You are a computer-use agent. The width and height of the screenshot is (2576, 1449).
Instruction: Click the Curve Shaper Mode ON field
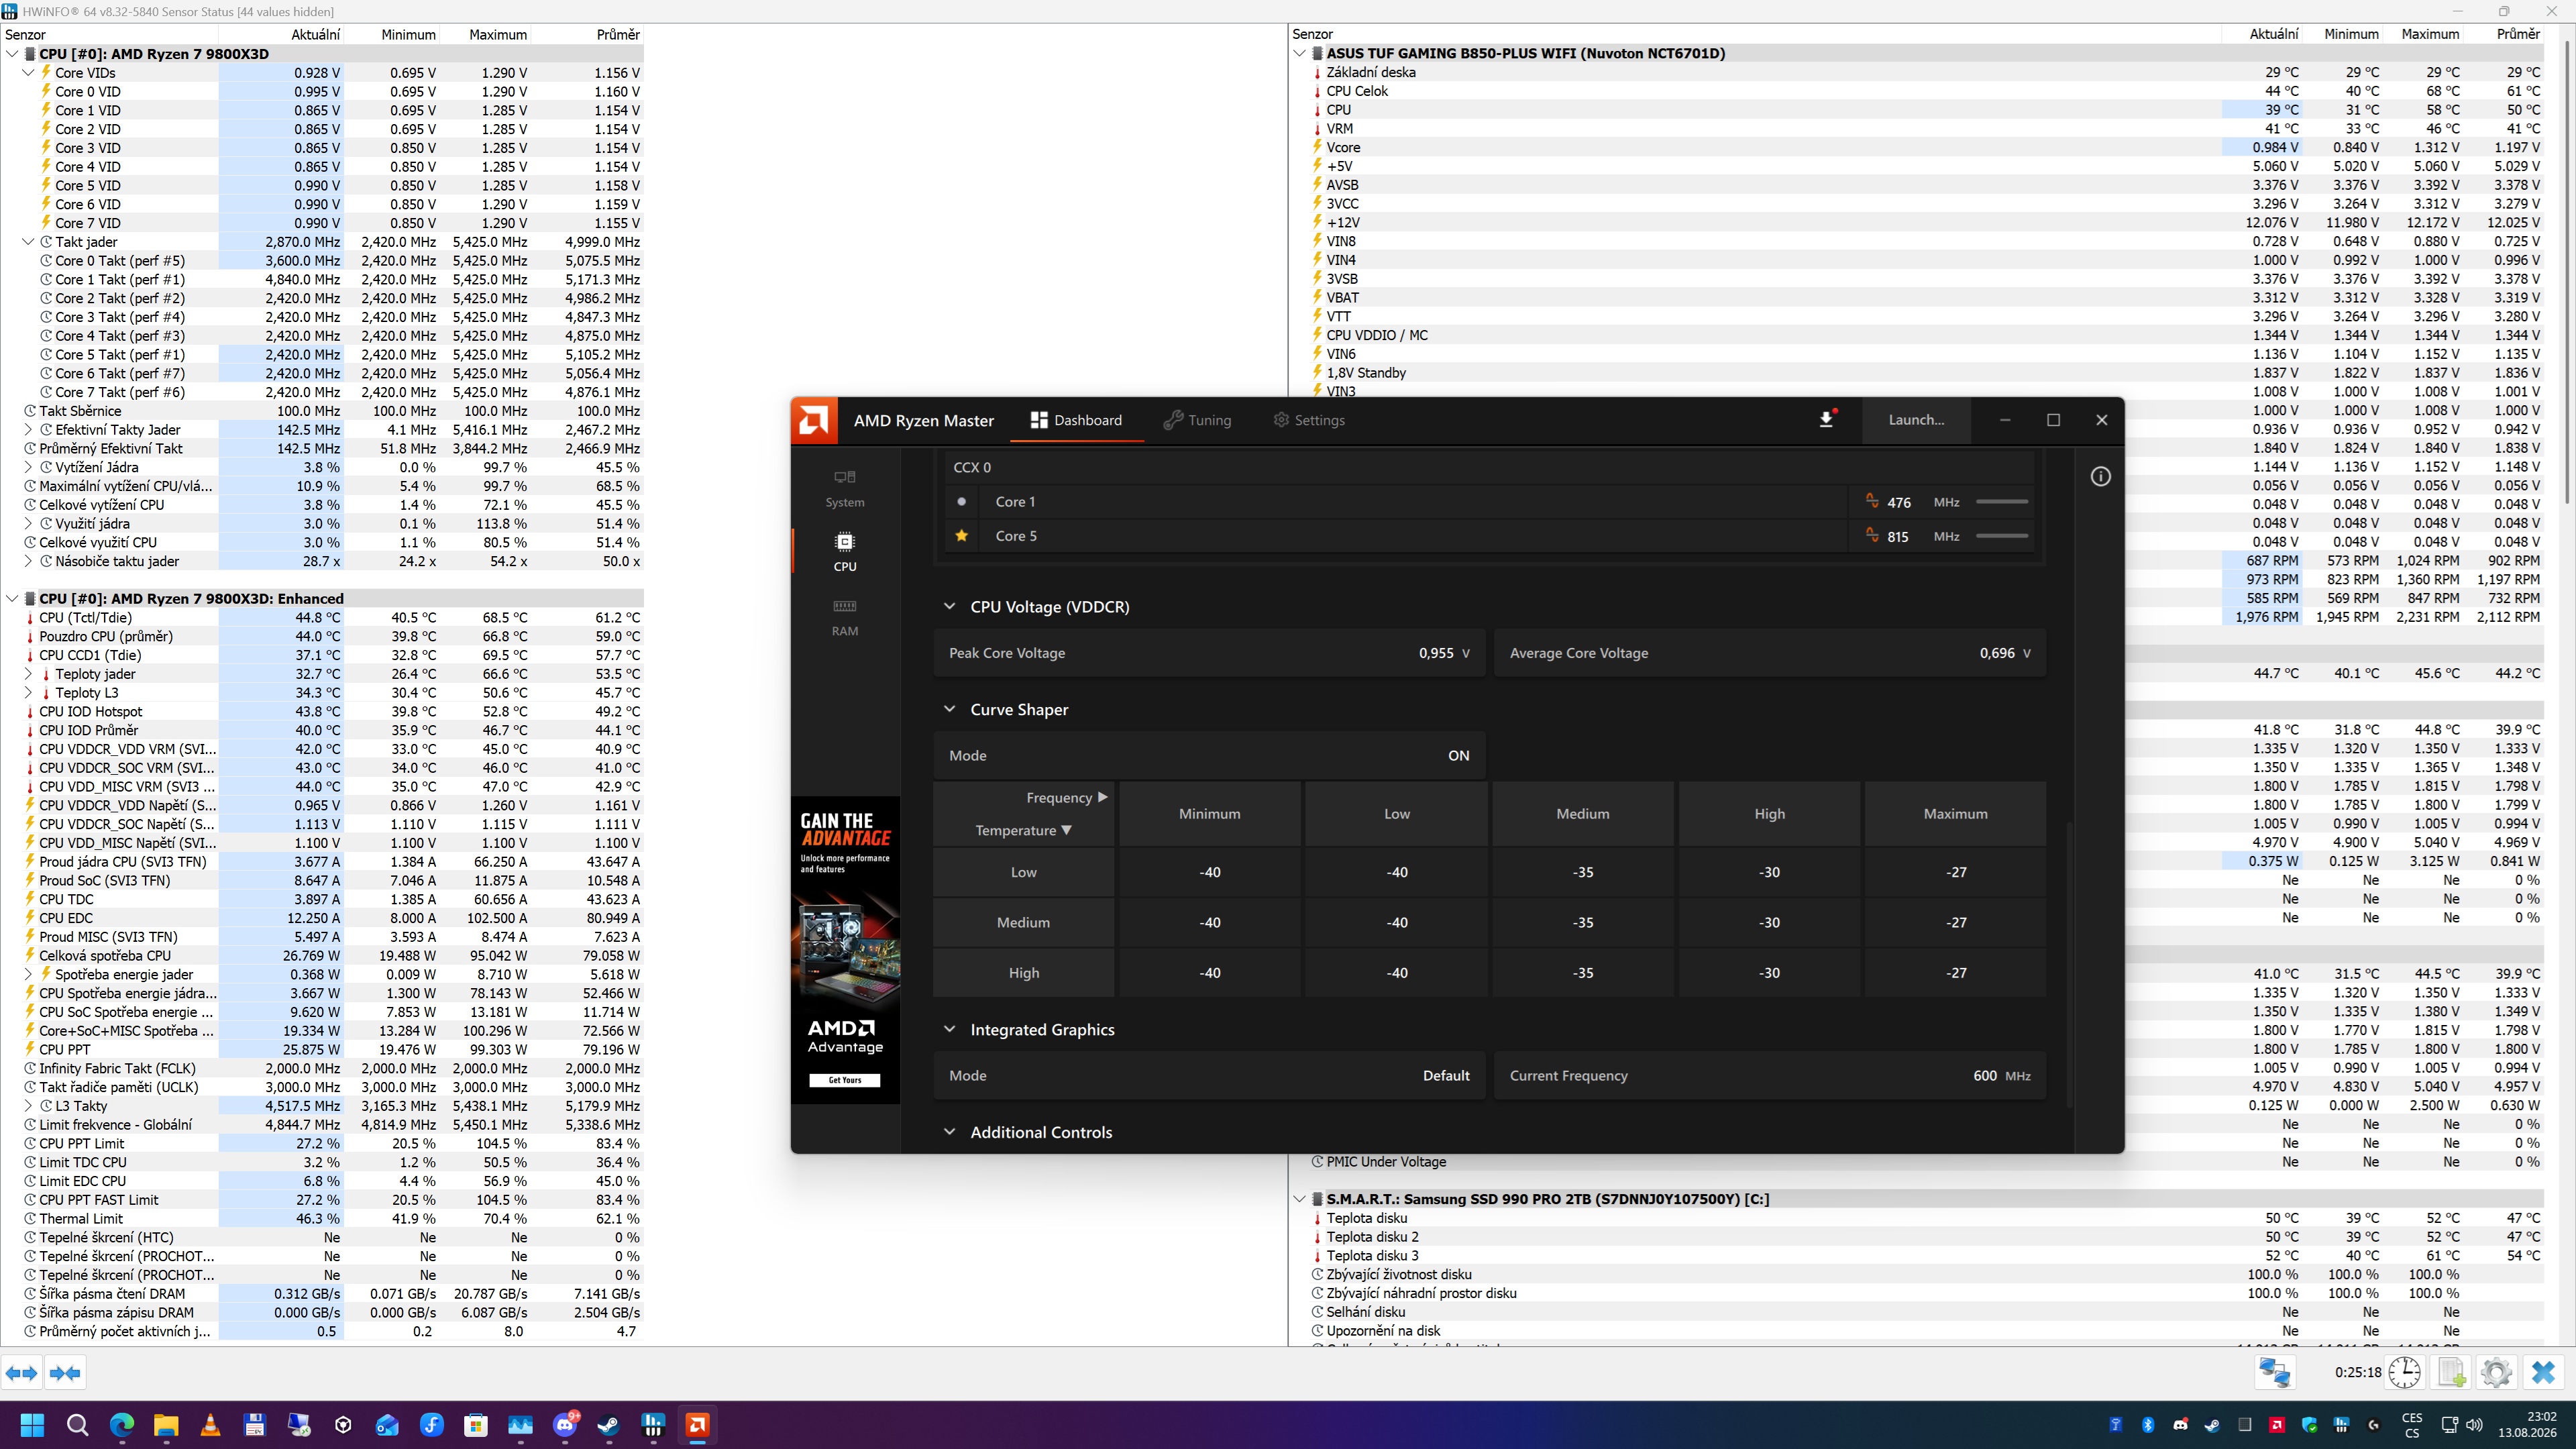click(1210, 756)
